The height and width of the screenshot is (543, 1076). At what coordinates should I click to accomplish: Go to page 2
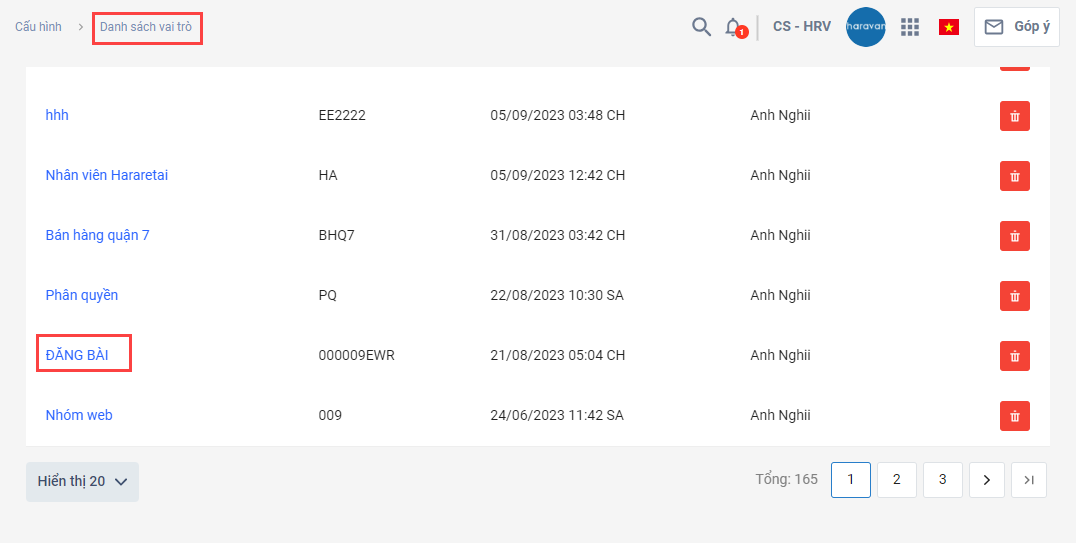click(x=896, y=480)
